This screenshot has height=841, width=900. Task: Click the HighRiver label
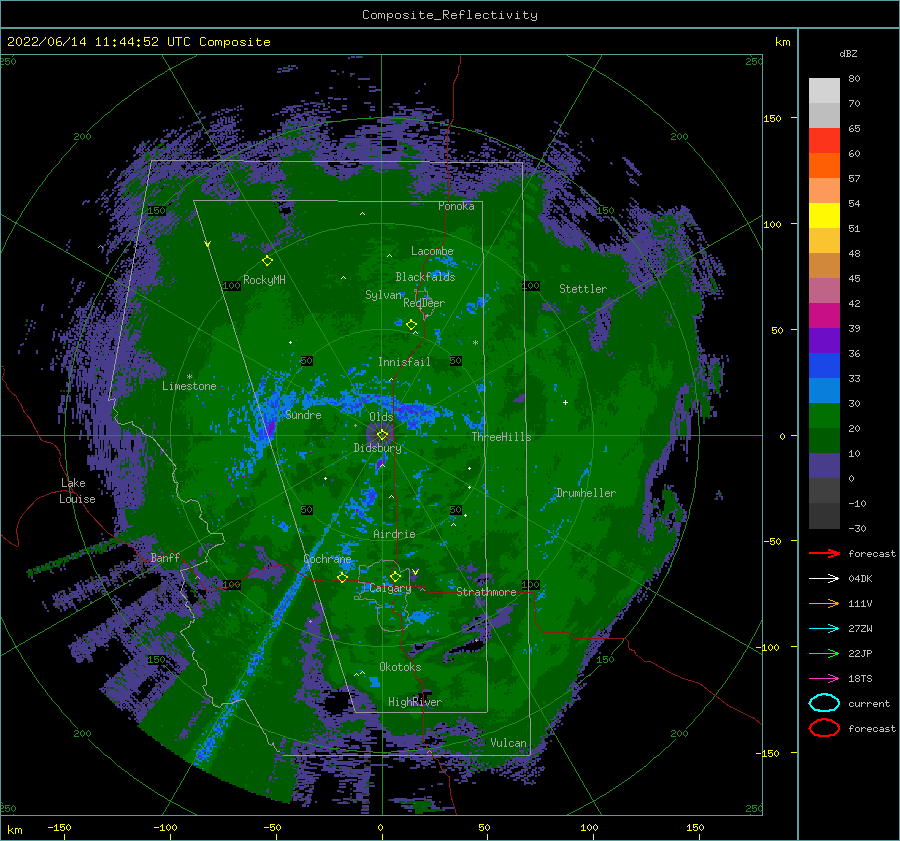pos(414,702)
